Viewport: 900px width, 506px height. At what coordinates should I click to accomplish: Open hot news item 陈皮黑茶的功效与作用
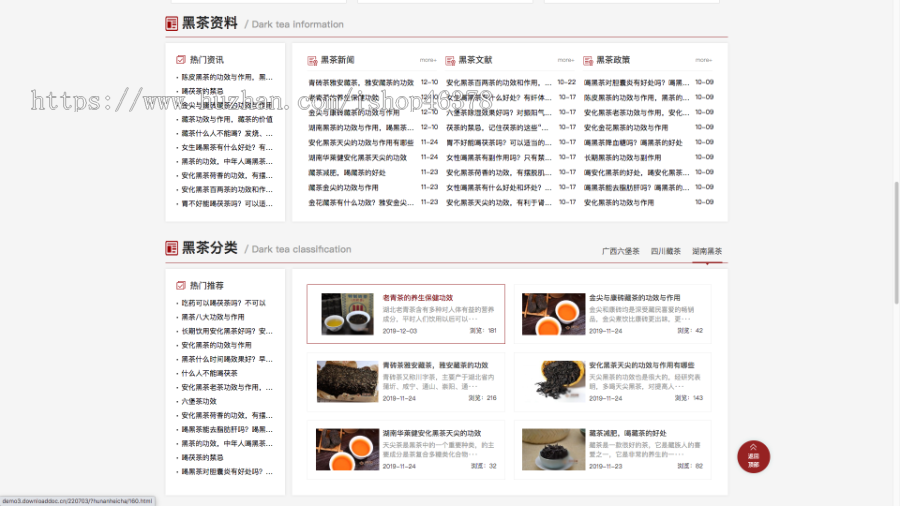pos(227,77)
